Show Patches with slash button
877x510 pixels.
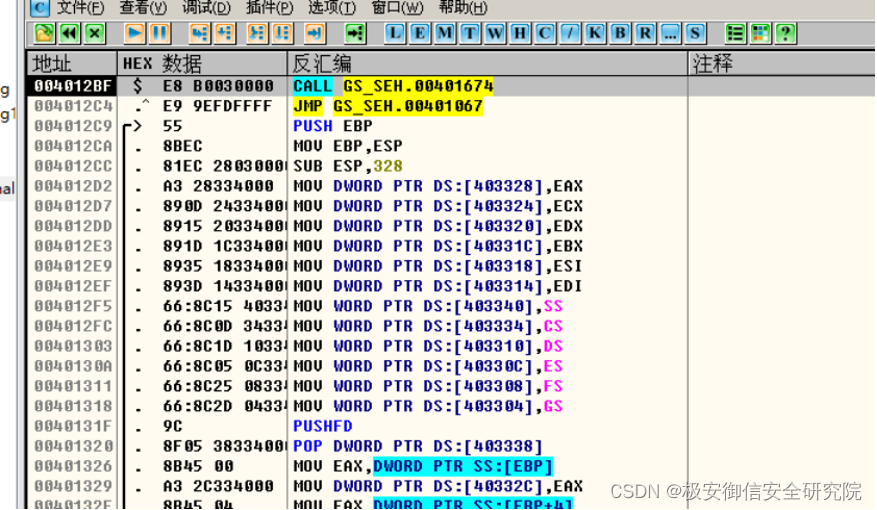tap(570, 34)
